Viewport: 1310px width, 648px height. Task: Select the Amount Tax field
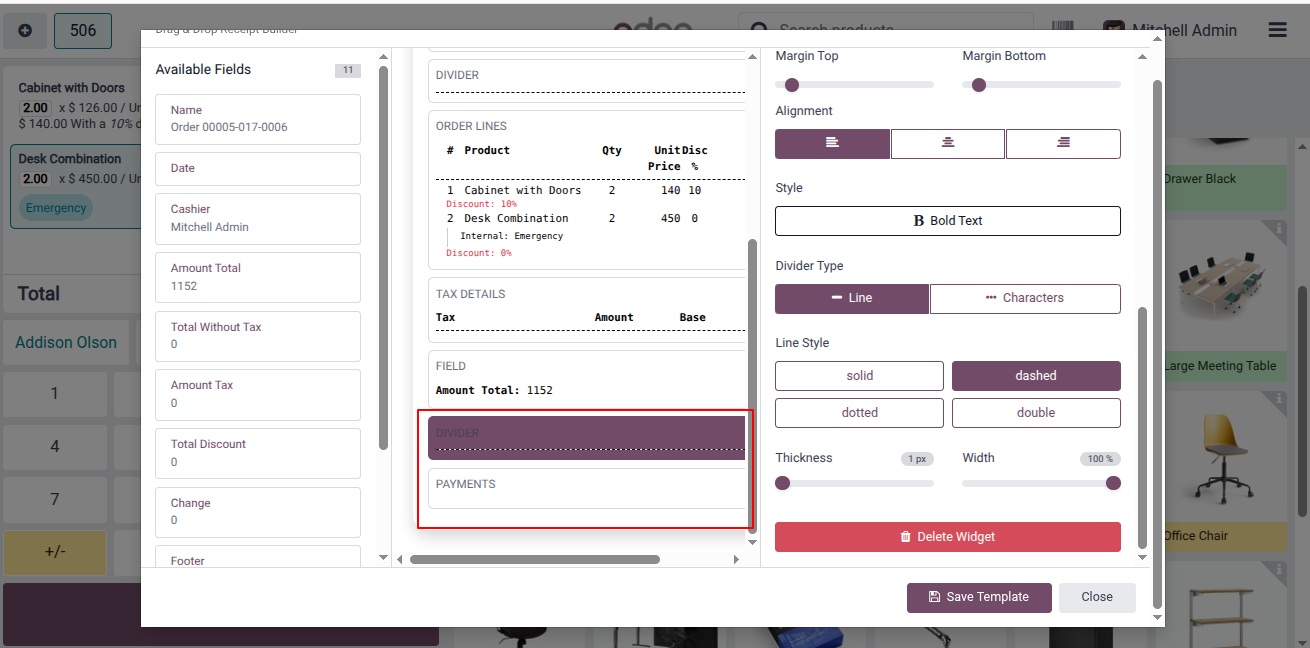click(258, 394)
